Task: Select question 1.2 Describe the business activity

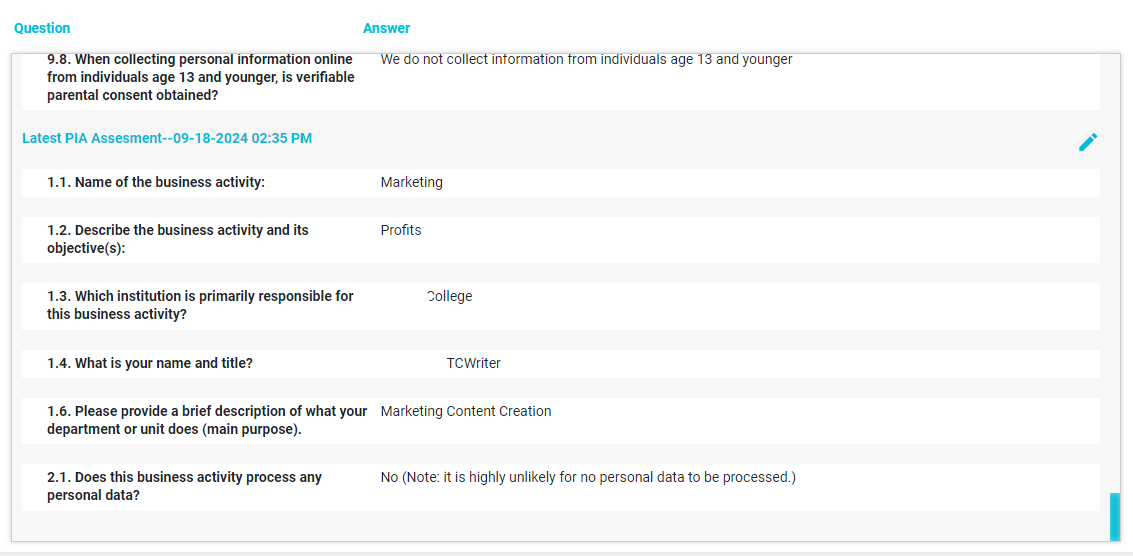Action: (178, 239)
